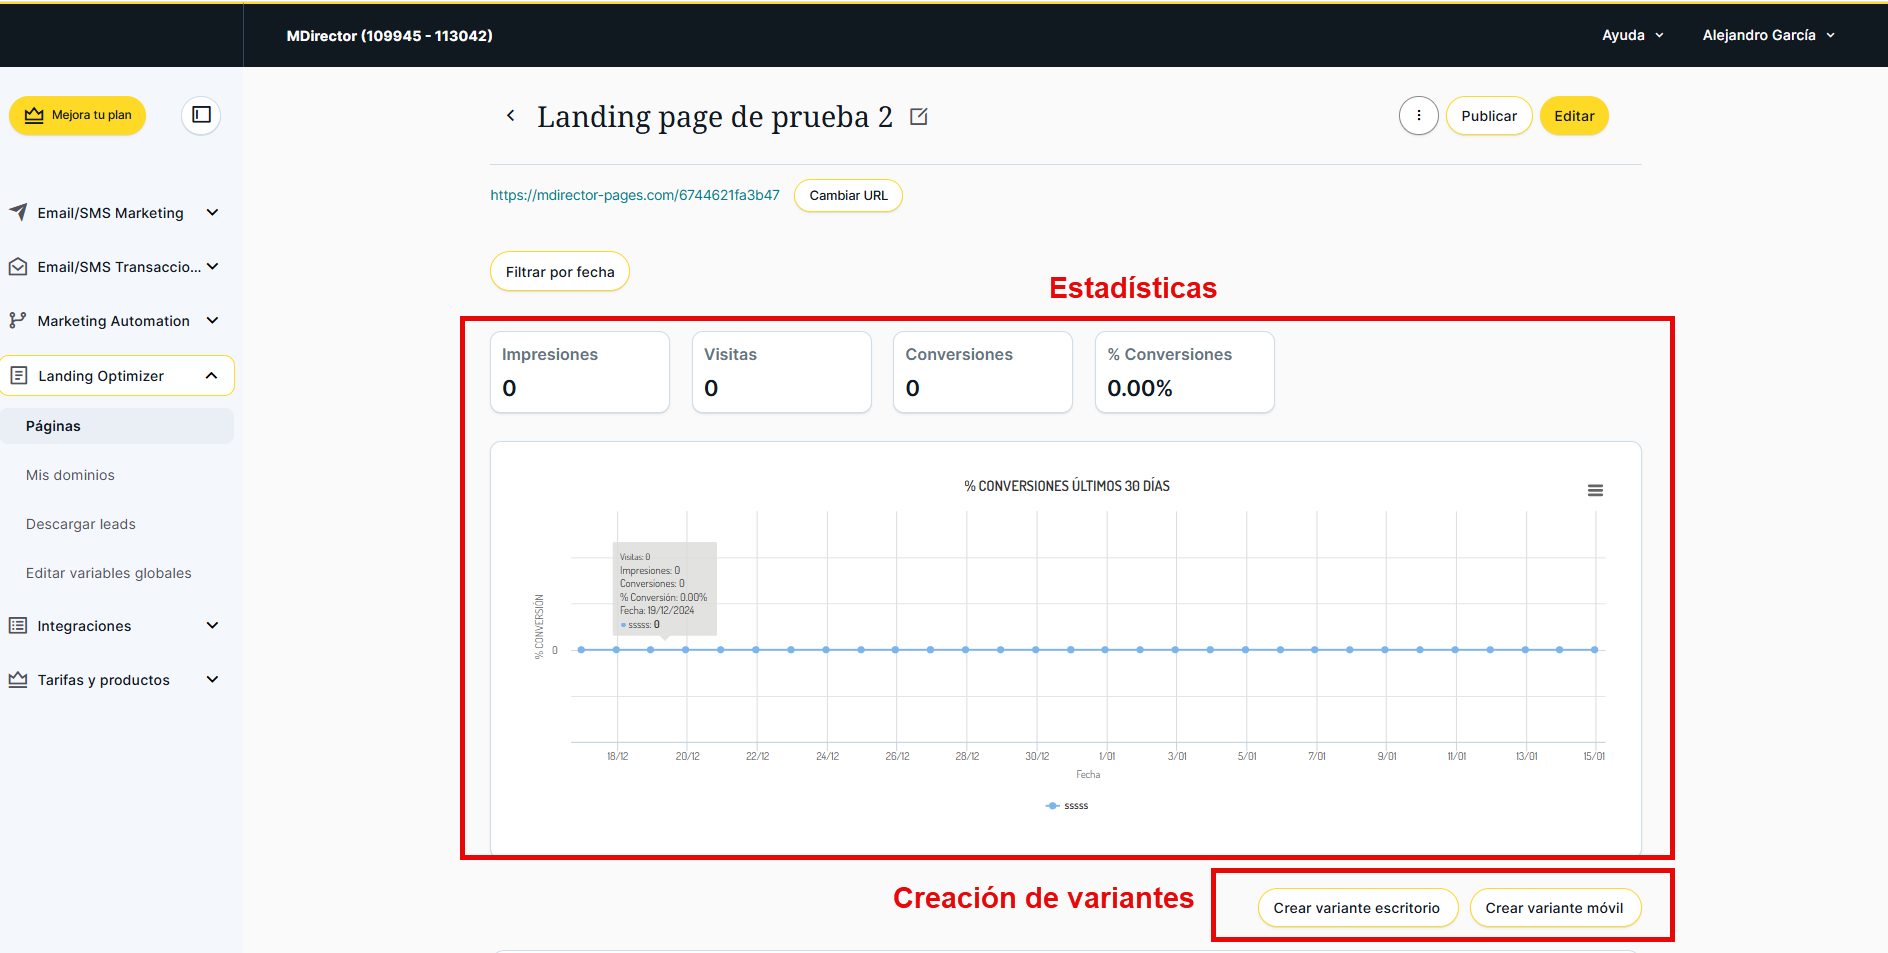Click the back arrow beside the page title
This screenshot has width=1888, height=953.
coord(511,116)
